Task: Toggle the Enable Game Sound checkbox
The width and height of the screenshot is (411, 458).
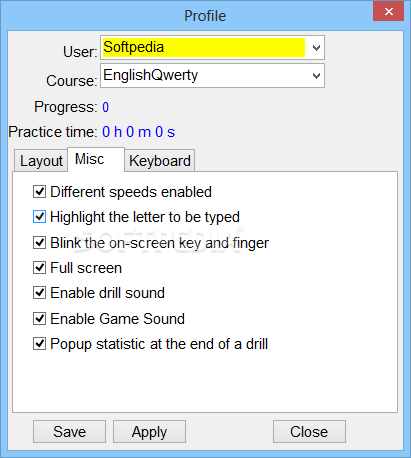Action: click(x=39, y=319)
